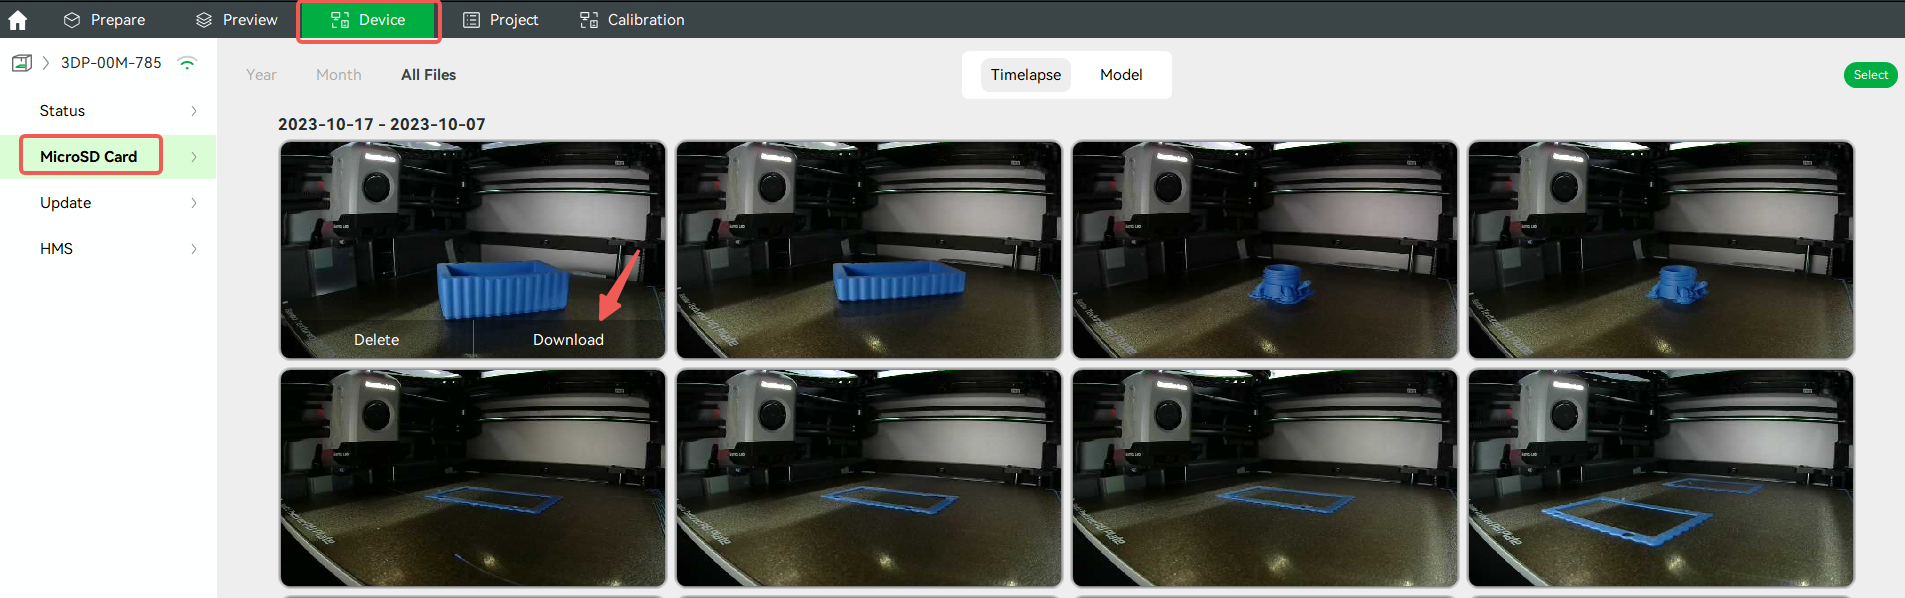This screenshot has height=598, width=1905.
Task: Open first timelapse thumbnail in second row
Action: [x=473, y=478]
